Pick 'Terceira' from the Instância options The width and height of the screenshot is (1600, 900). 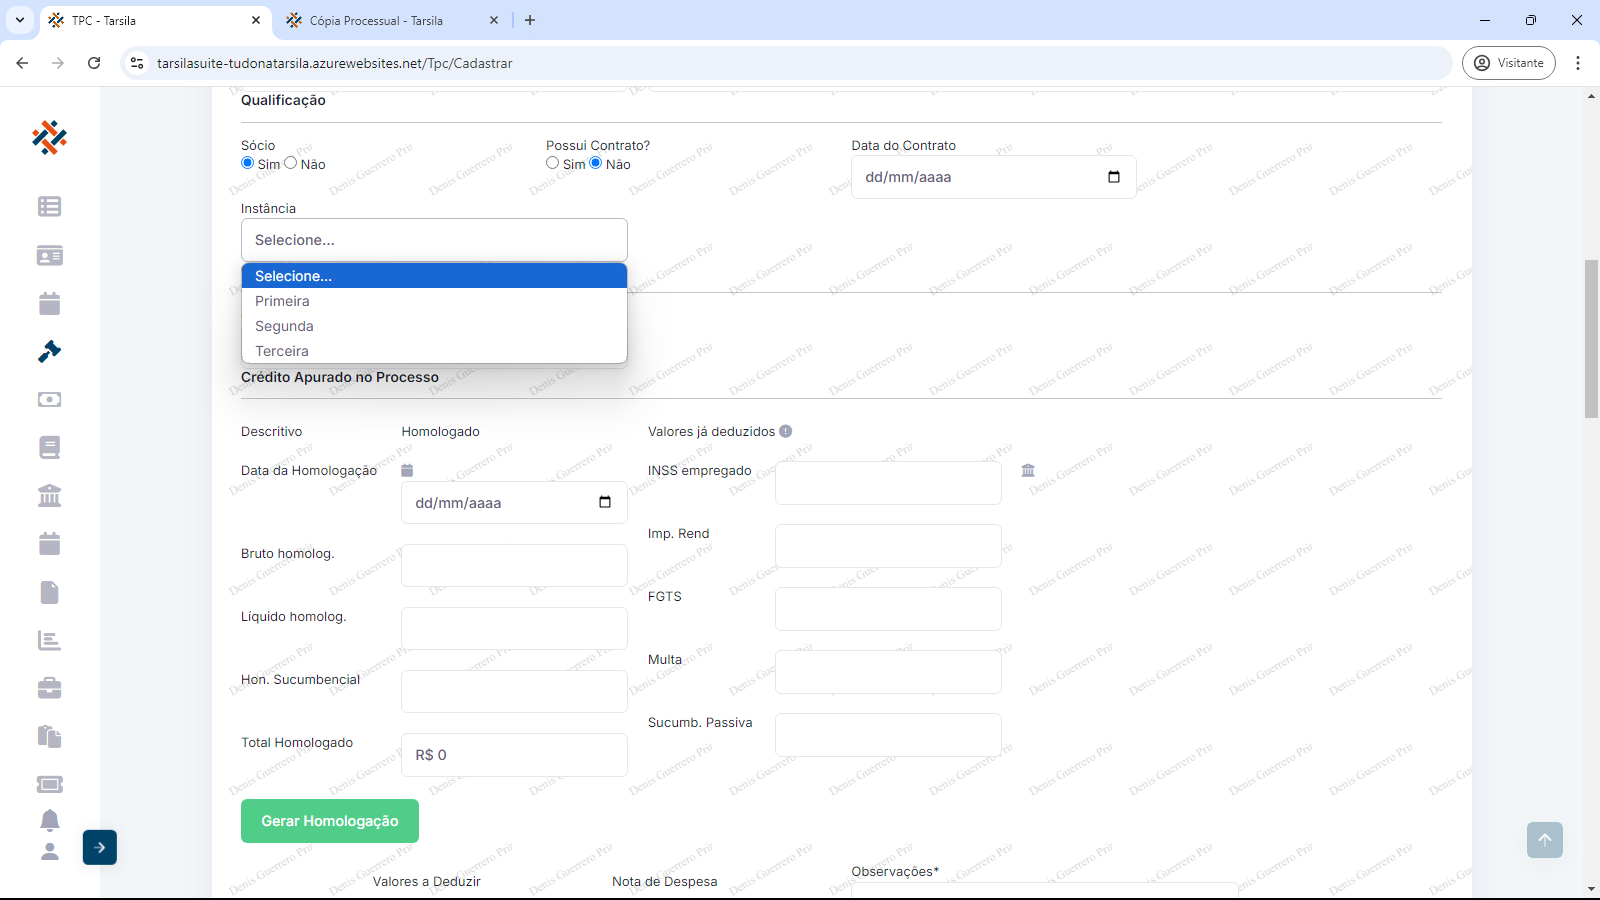coord(282,351)
